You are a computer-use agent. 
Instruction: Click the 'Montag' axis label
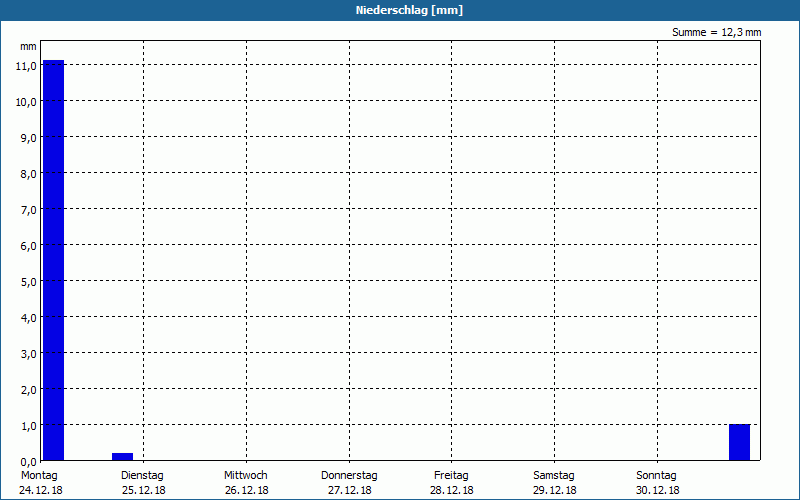pos(39,476)
